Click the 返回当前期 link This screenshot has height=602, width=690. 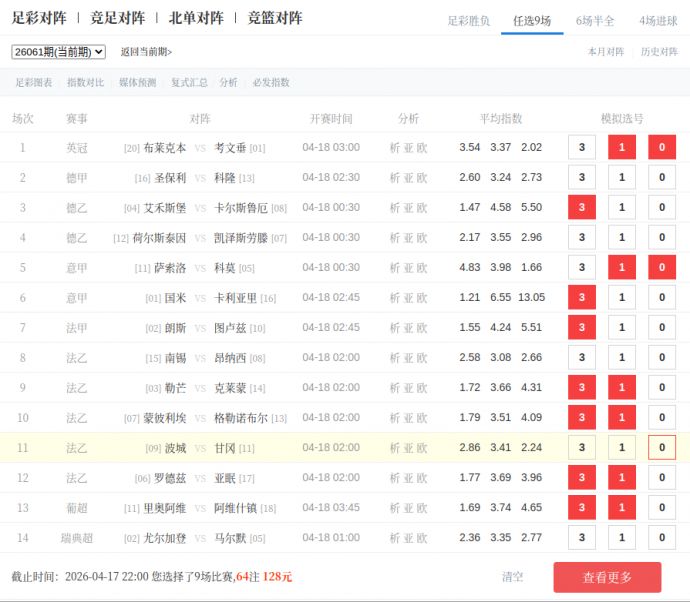coord(146,52)
